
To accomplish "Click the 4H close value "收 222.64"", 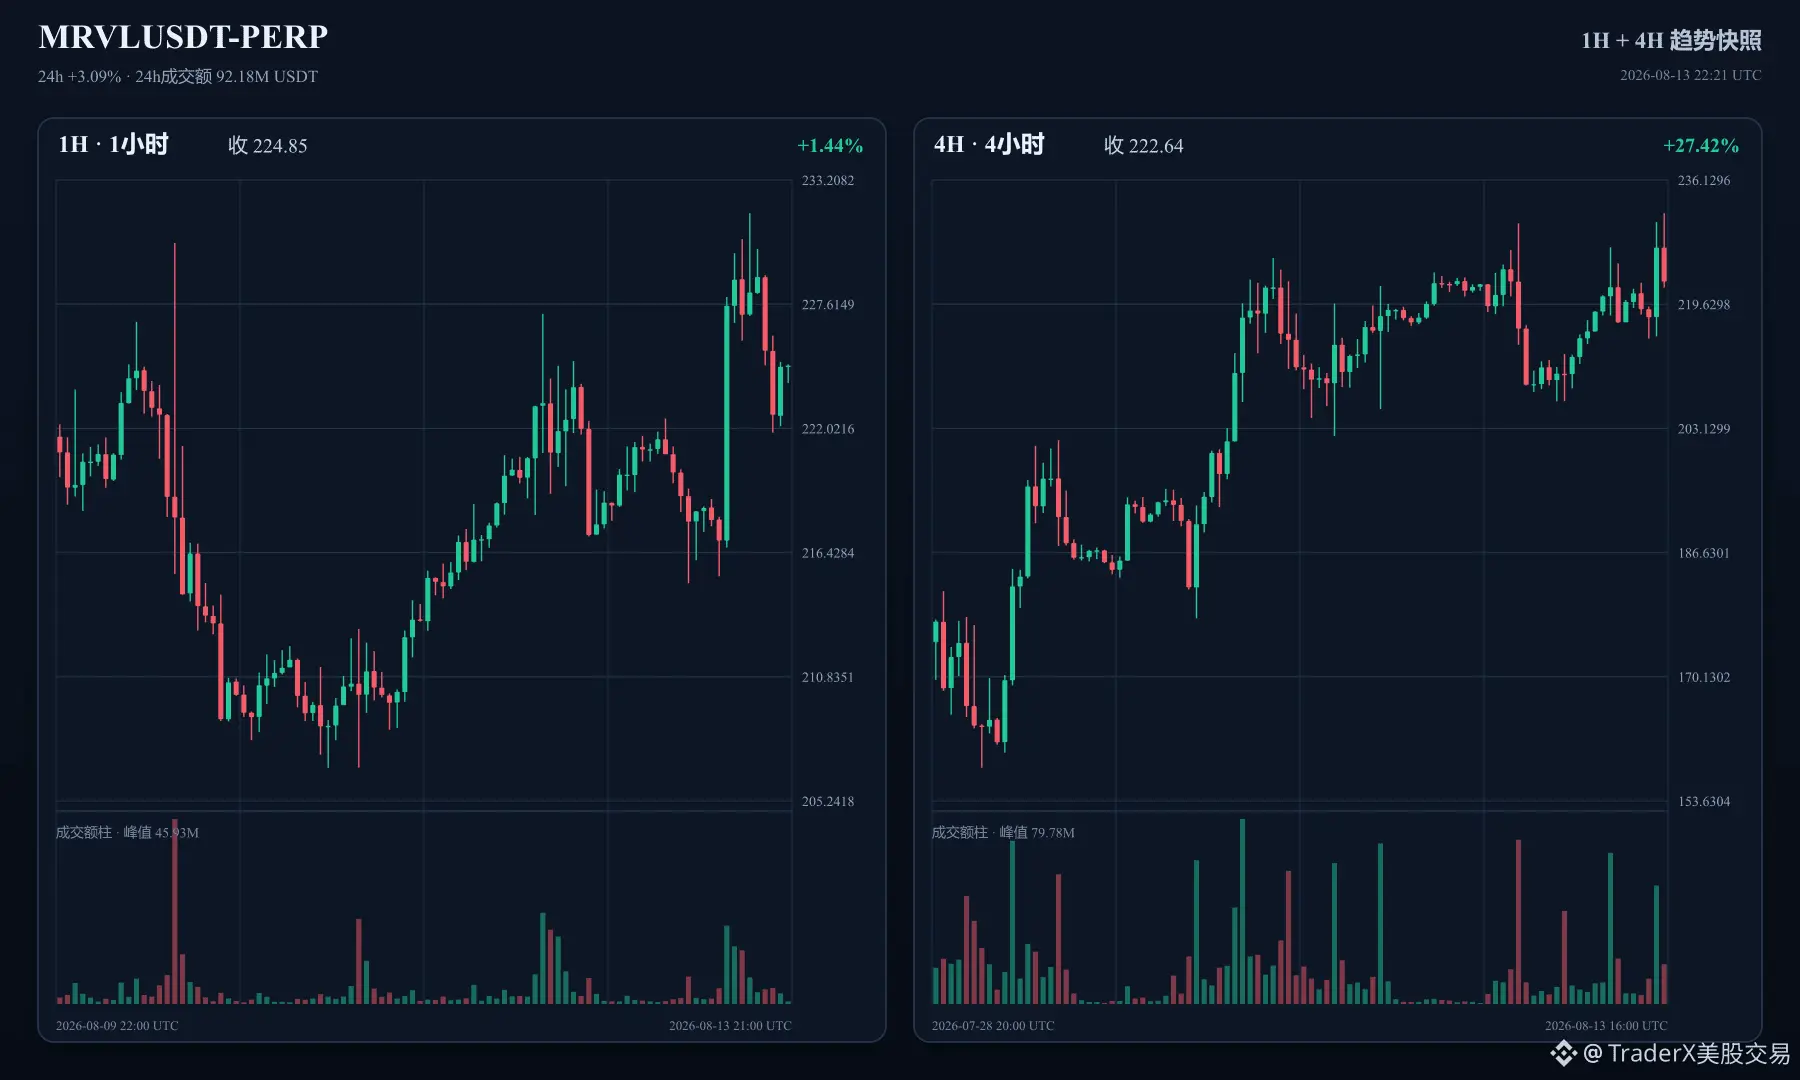I will click(1144, 146).
